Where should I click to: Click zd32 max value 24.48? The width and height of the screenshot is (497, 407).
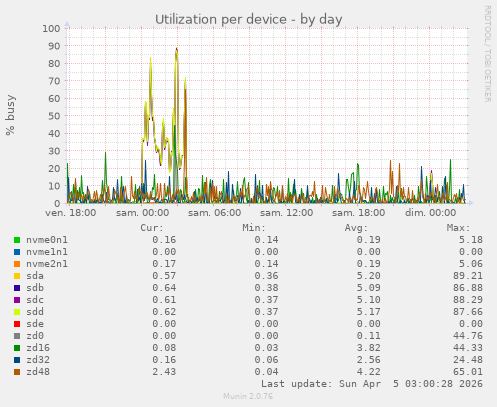[x=468, y=360]
